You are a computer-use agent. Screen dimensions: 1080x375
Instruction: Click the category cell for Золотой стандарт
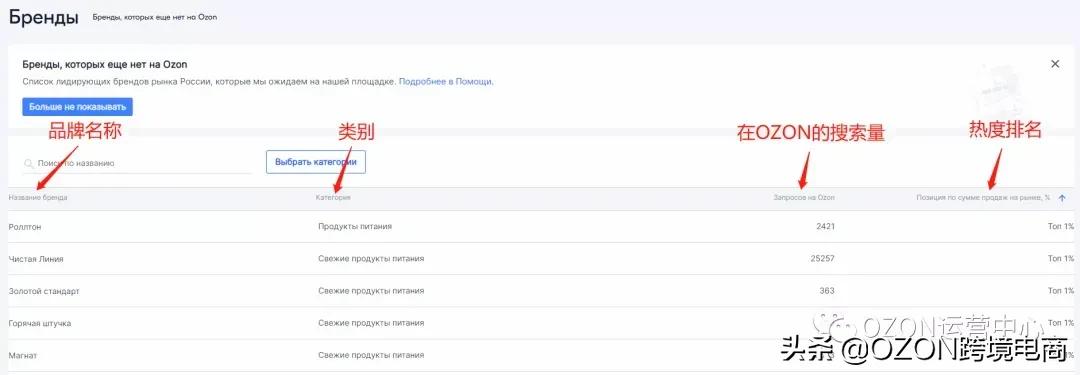pos(371,291)
